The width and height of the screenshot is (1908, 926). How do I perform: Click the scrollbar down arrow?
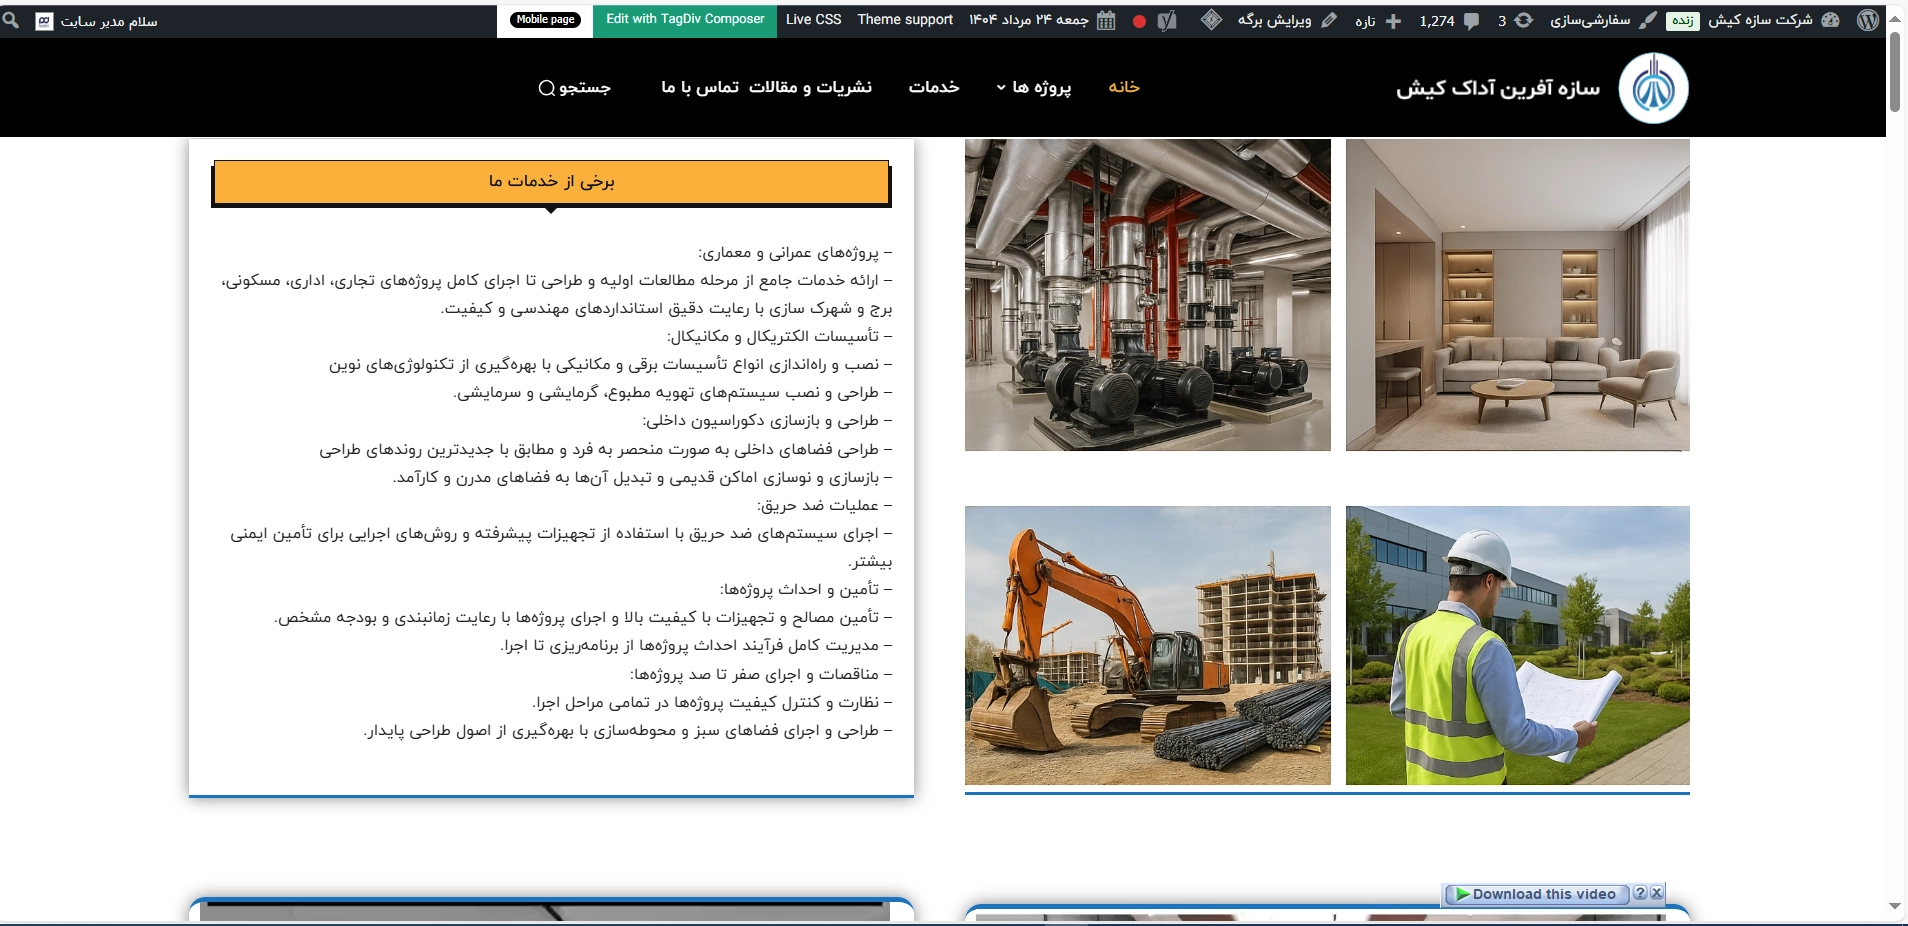1894,906
